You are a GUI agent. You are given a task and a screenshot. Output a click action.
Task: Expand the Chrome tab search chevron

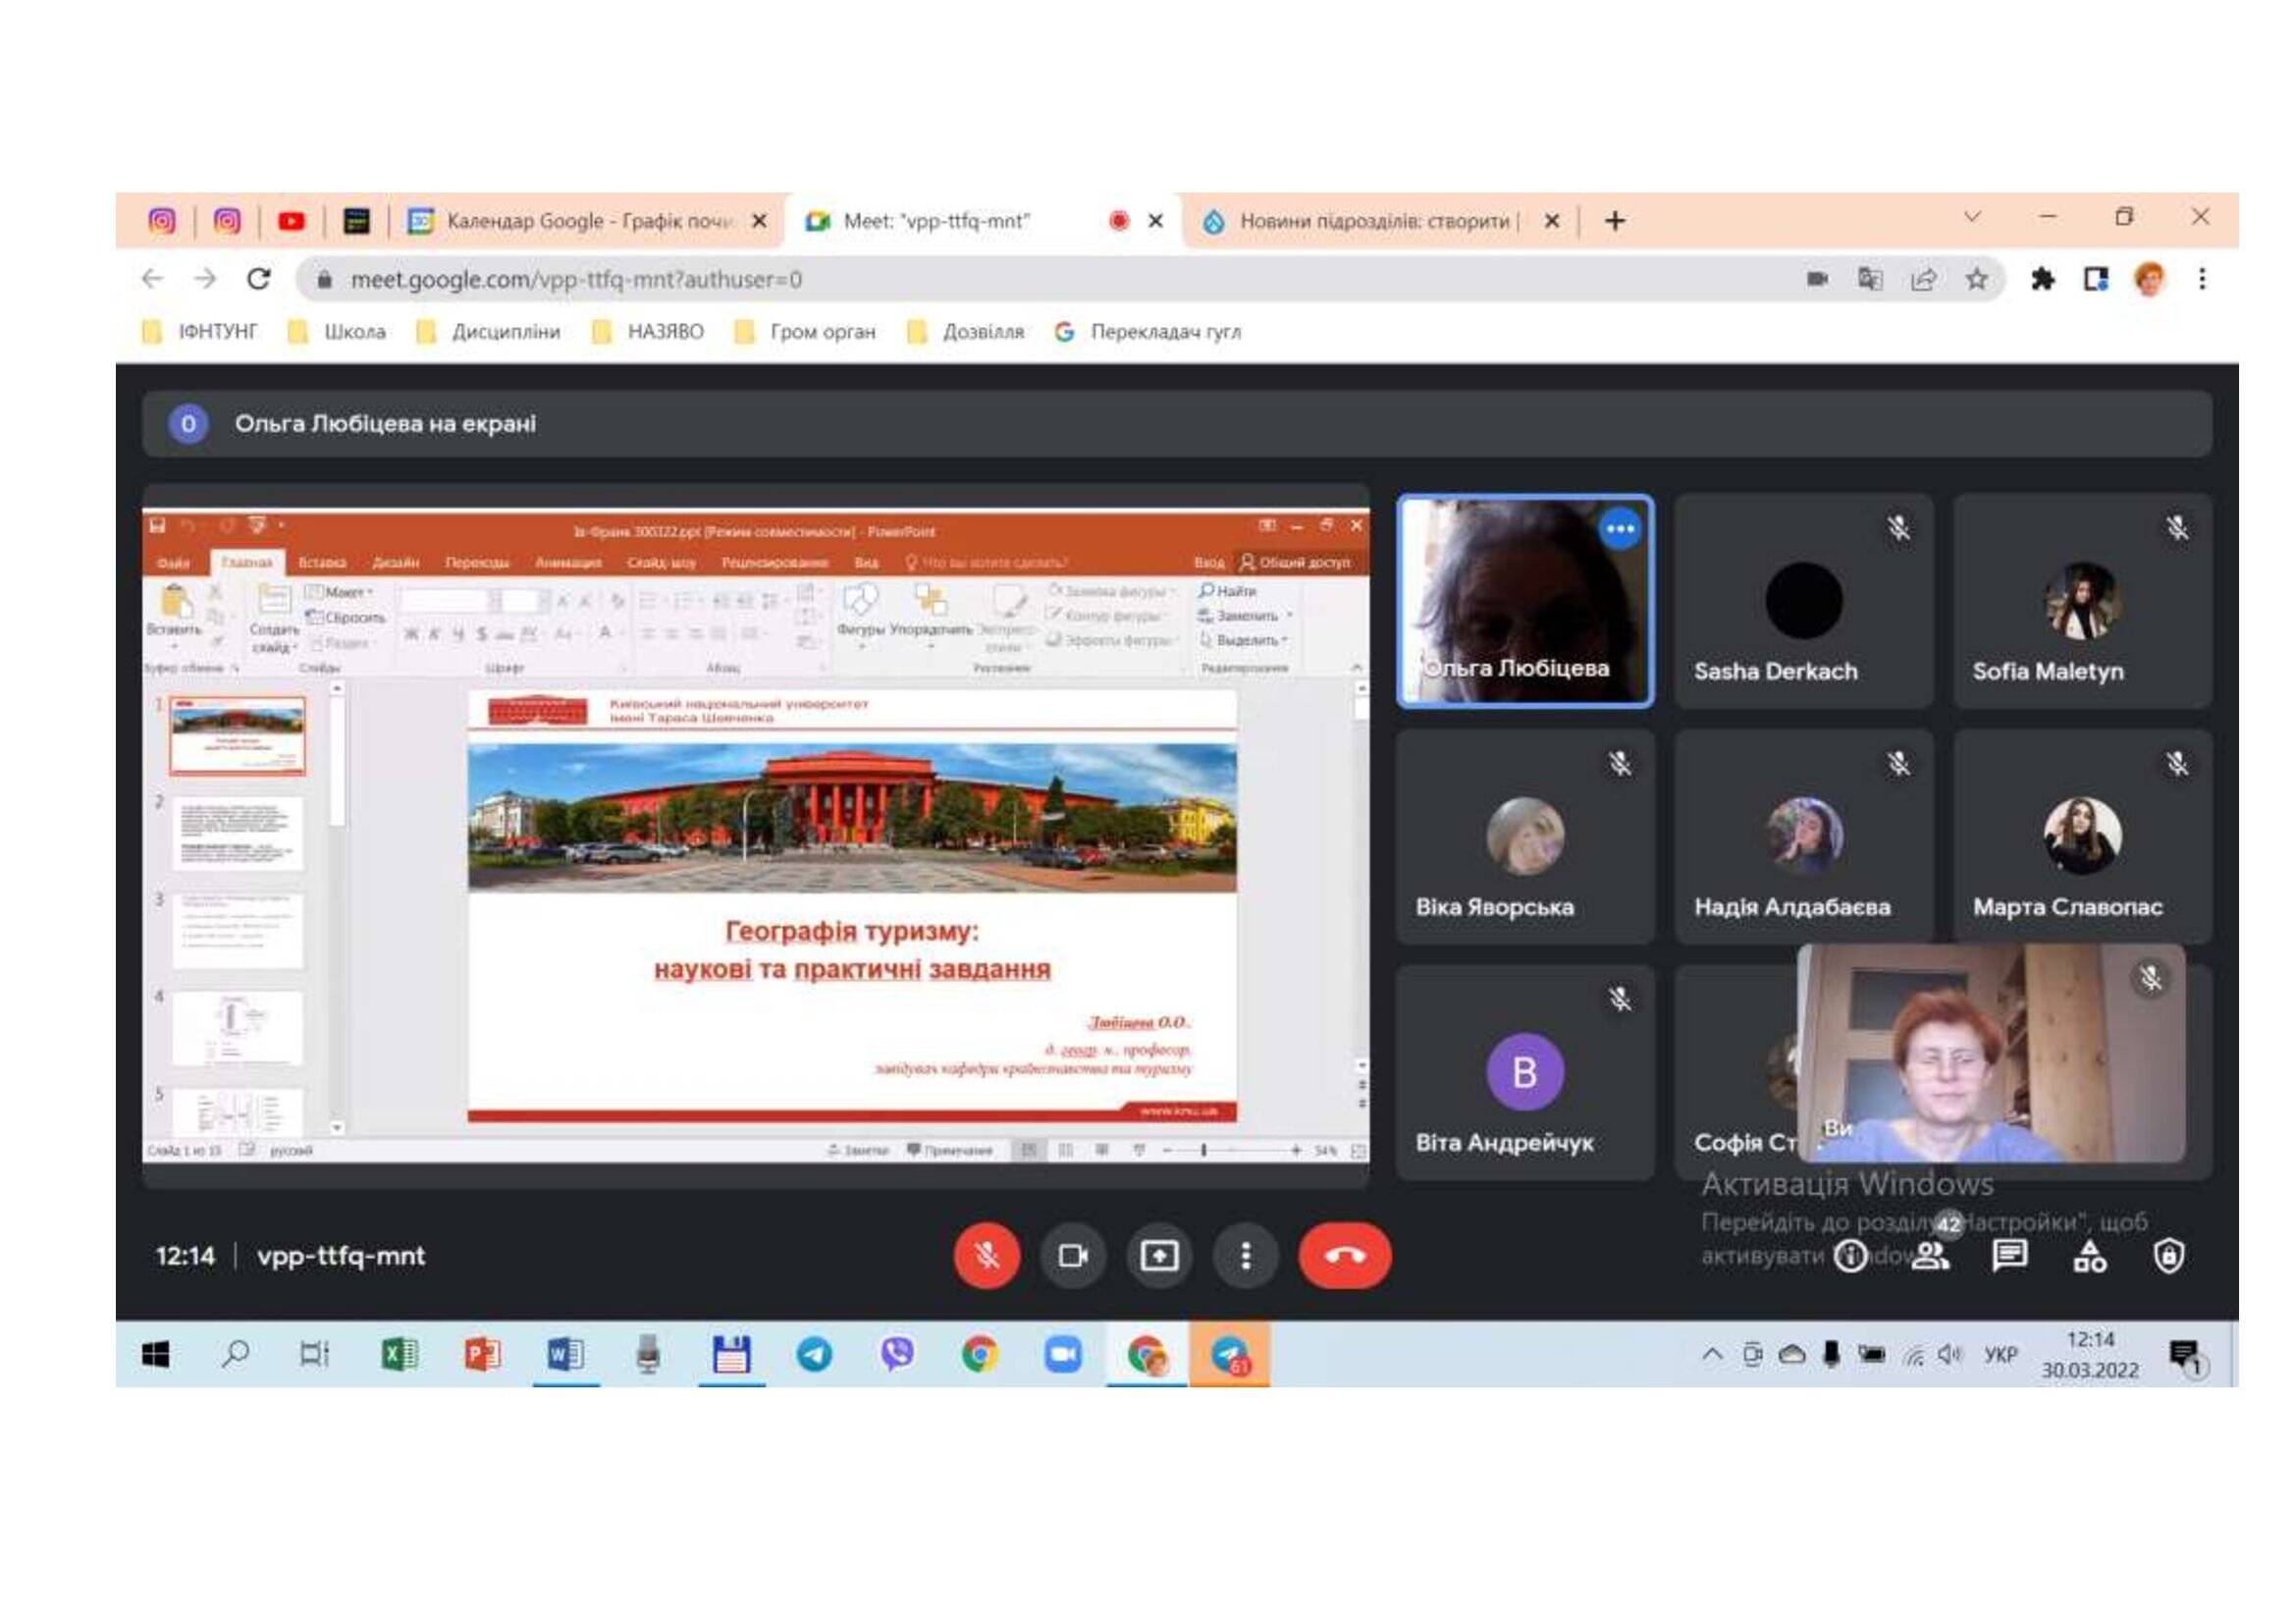[1972, 217]
